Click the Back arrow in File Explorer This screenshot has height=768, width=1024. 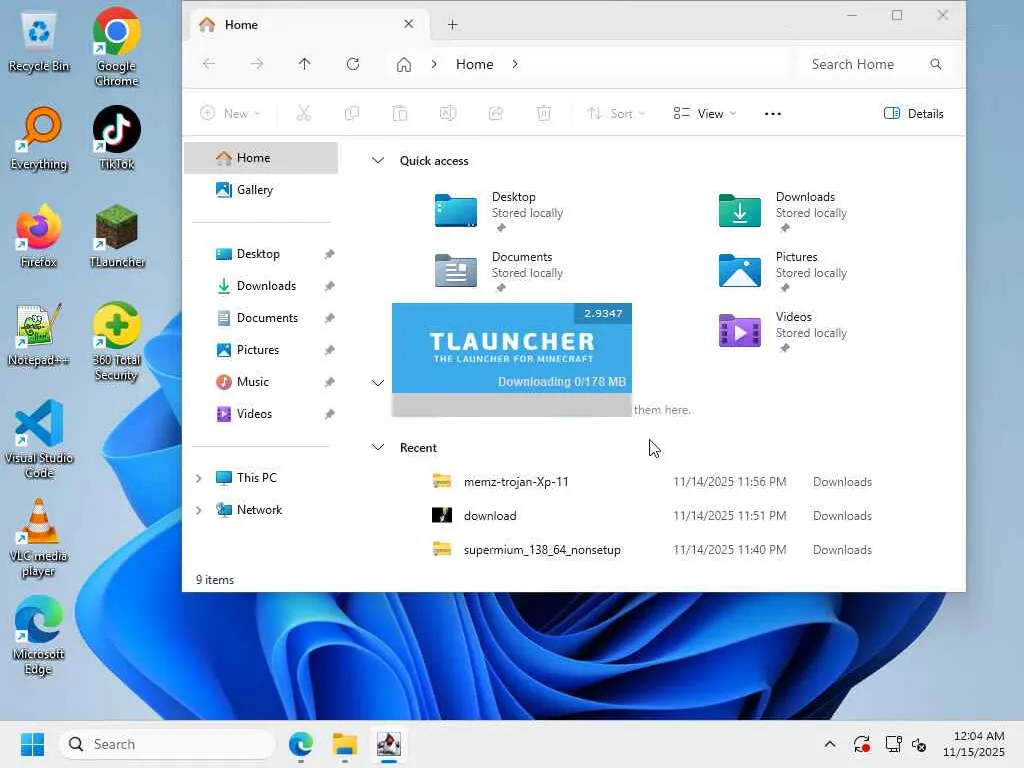[x=209, y=64]
